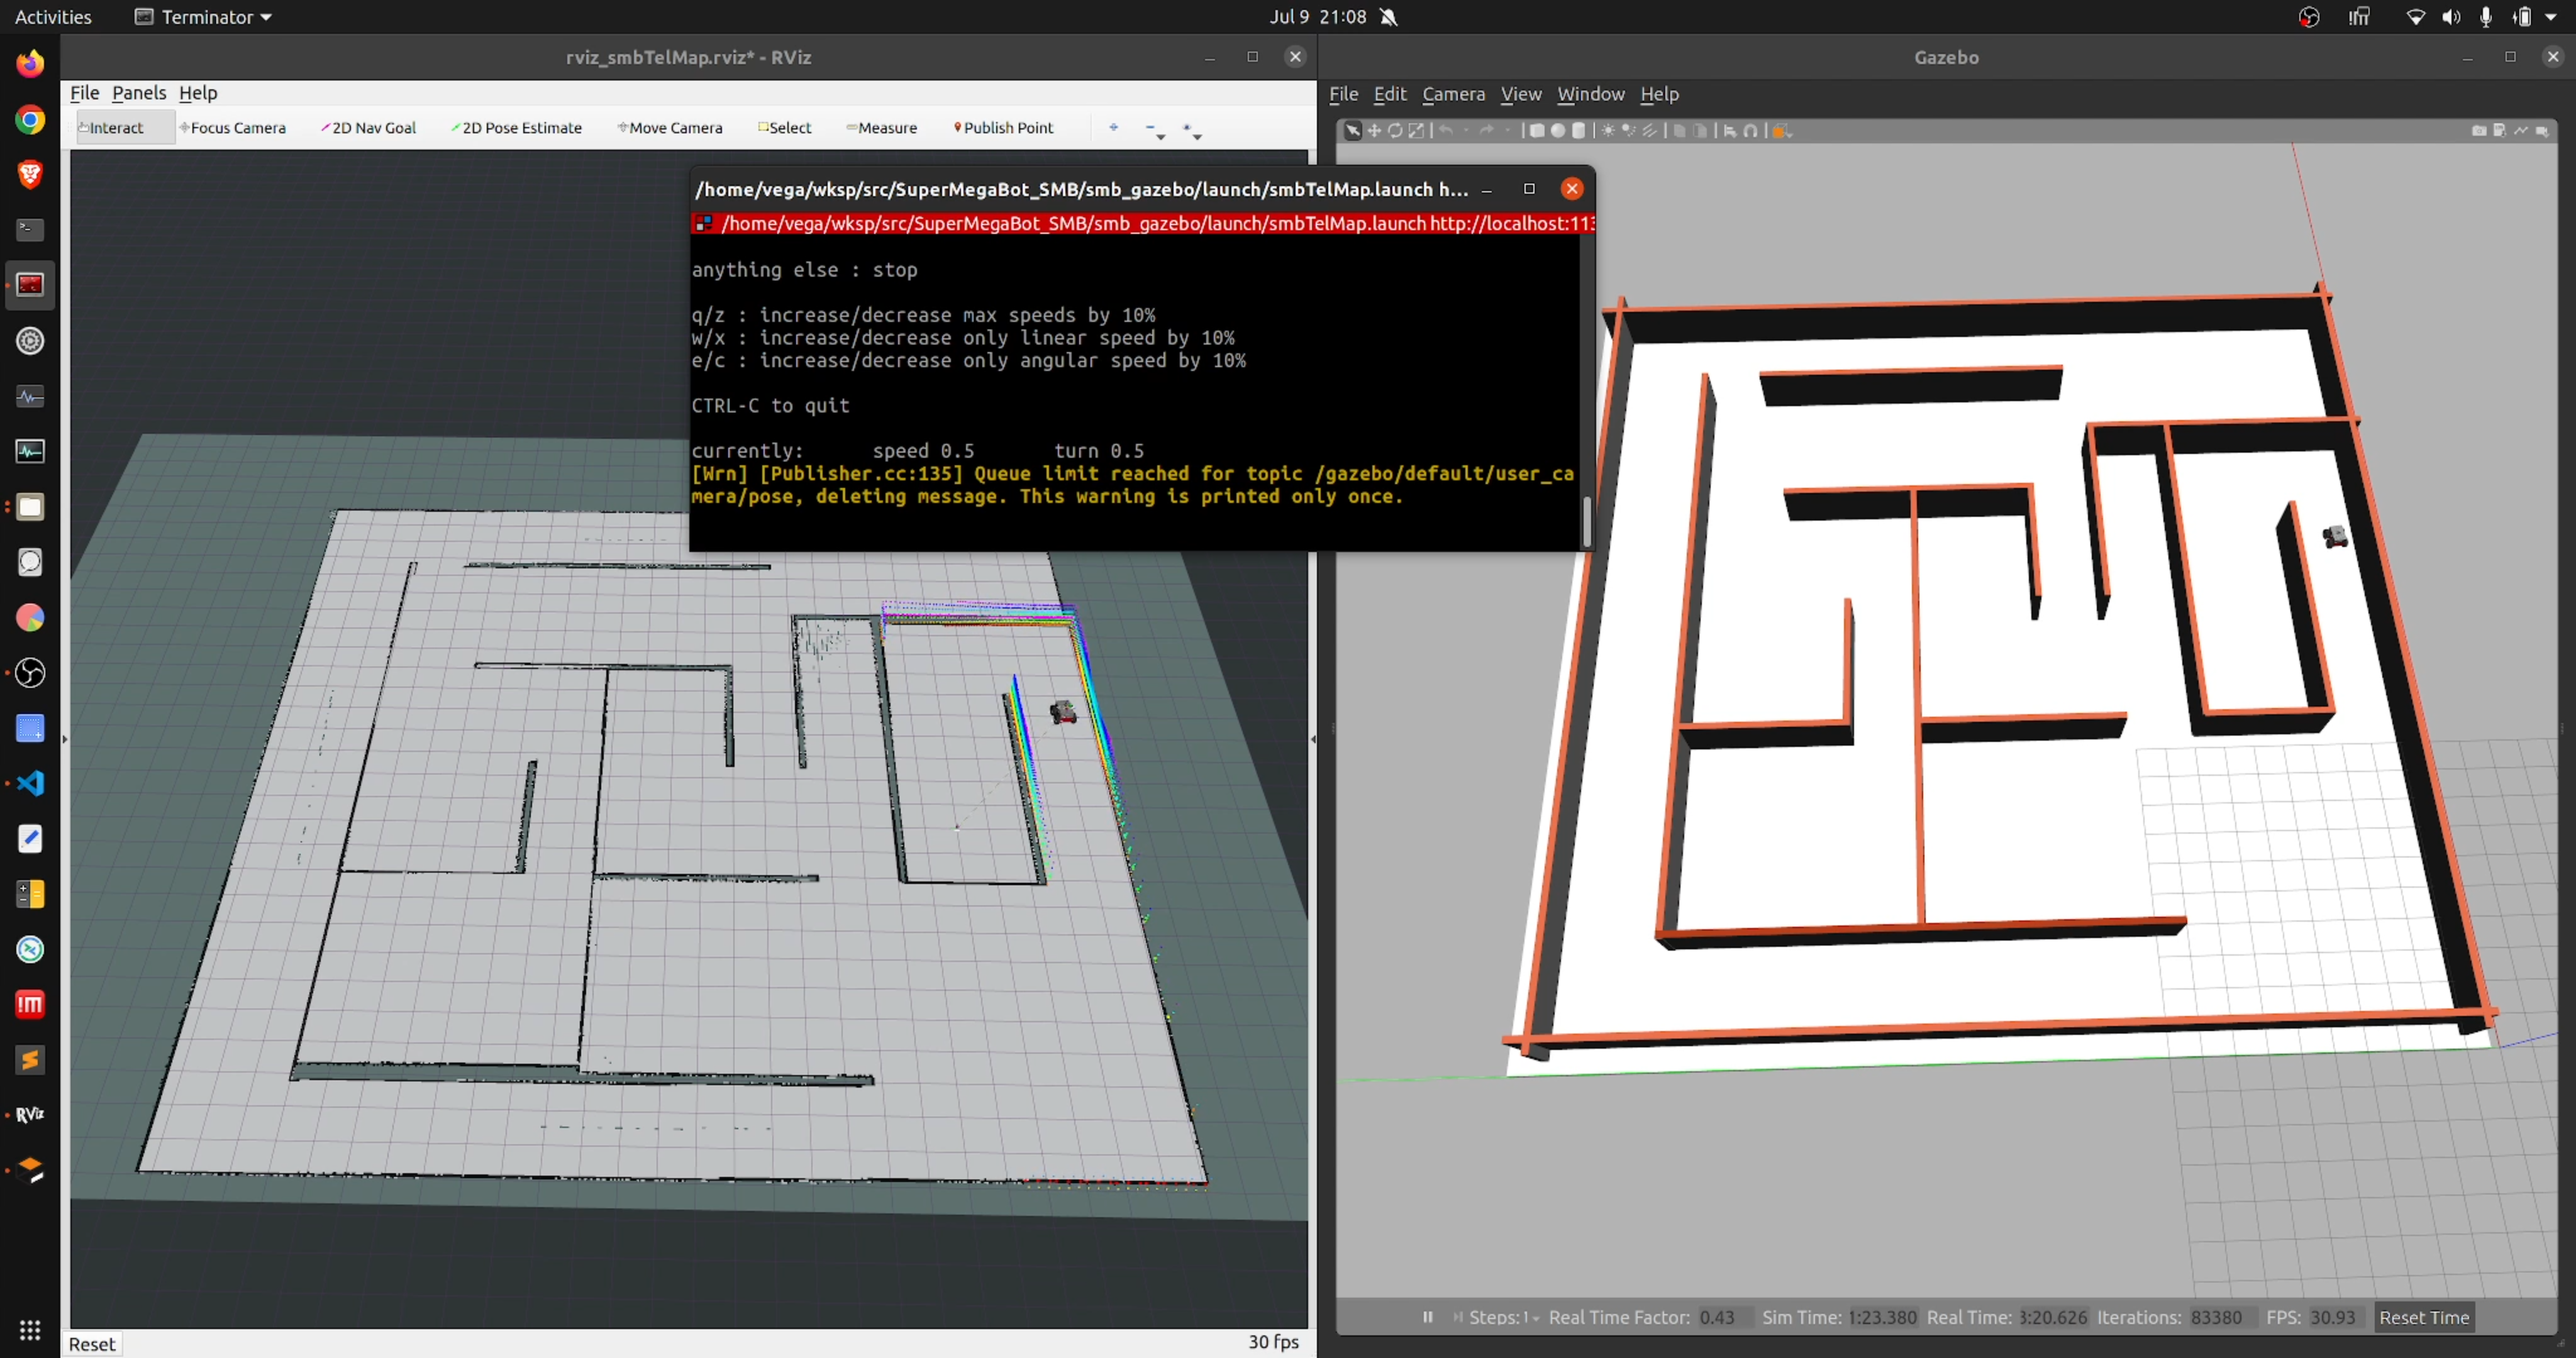This screenshot has height=1358, width=2576.
Task: Pause the Gazebo simulation
Action: (x=1428, y=1317)
